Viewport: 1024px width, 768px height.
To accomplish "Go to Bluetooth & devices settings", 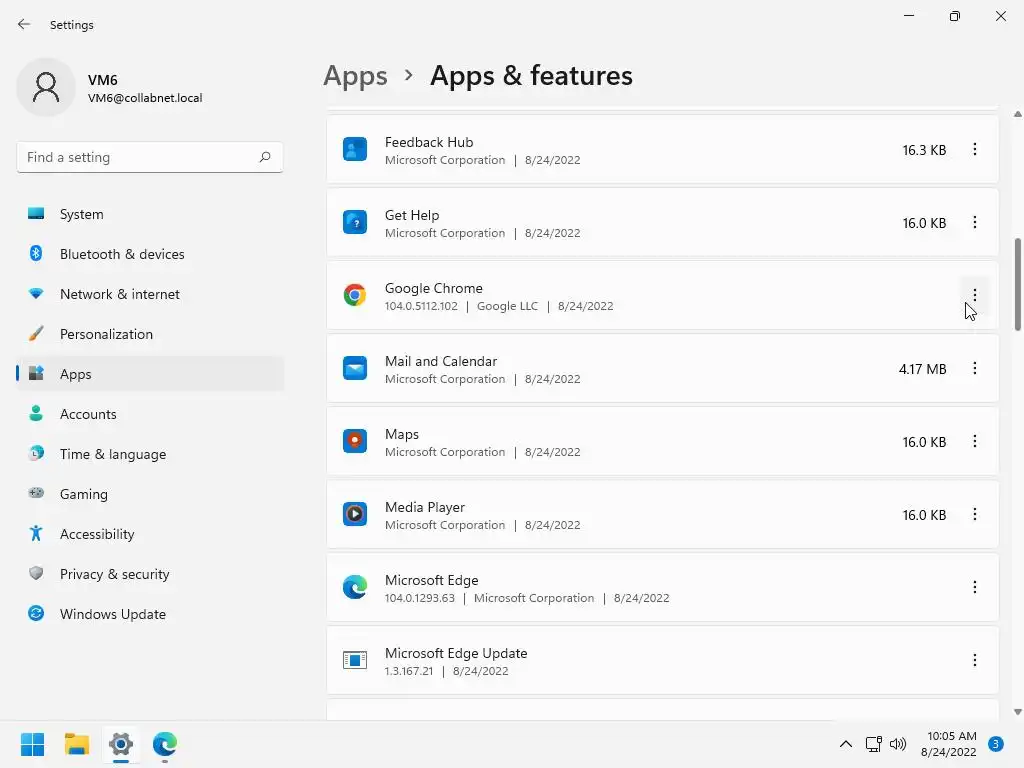I will click(x=122, y=254).
